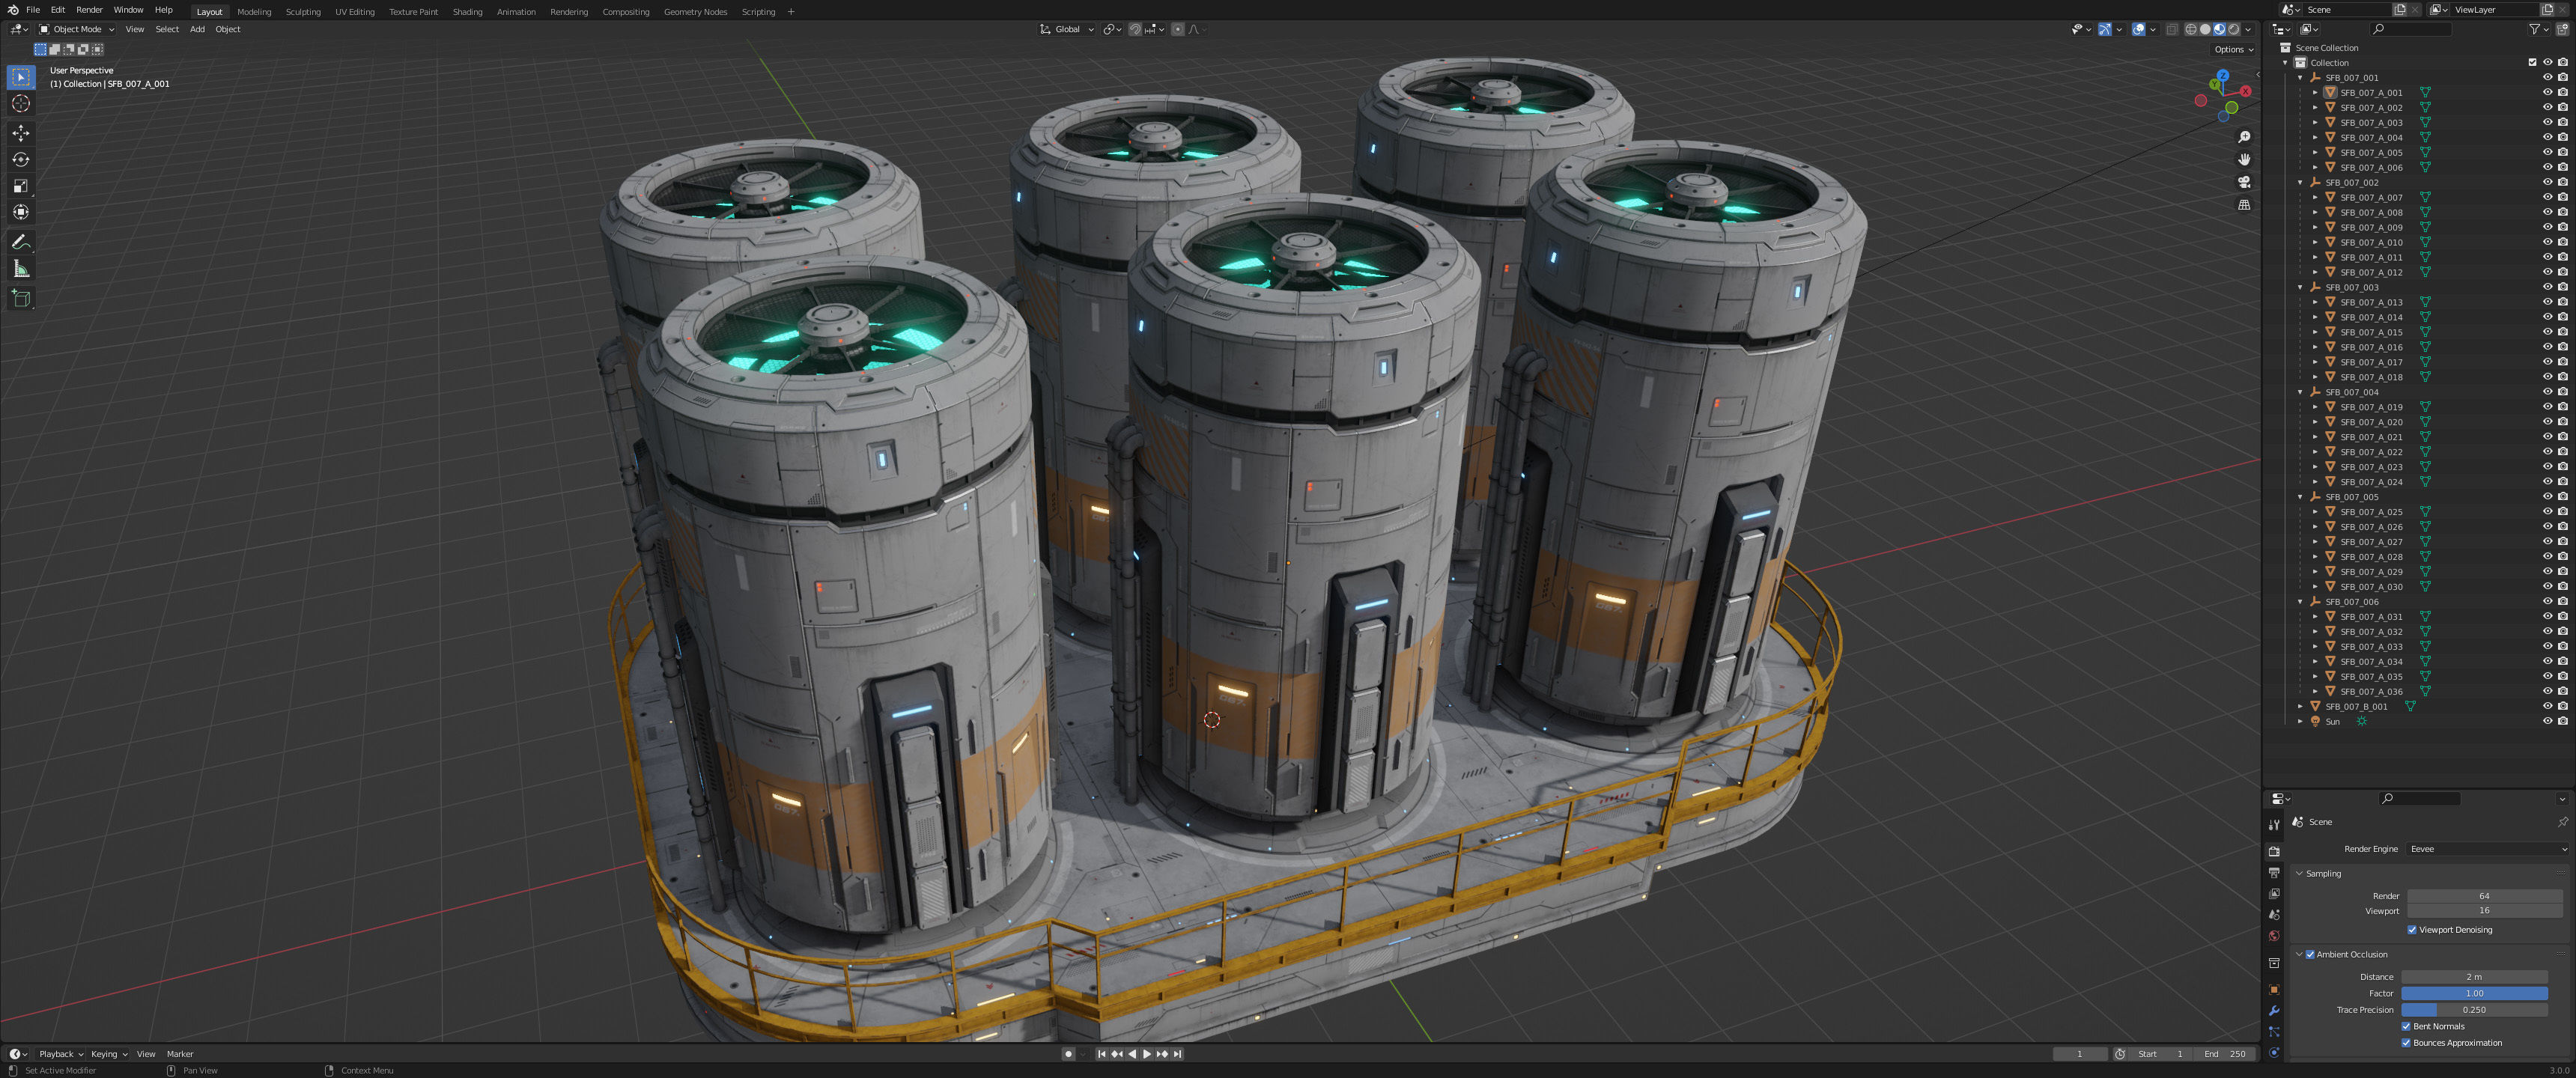2576x1078 pixels.
Task: Activate the Rotate tool
Action: coord(21,160)
